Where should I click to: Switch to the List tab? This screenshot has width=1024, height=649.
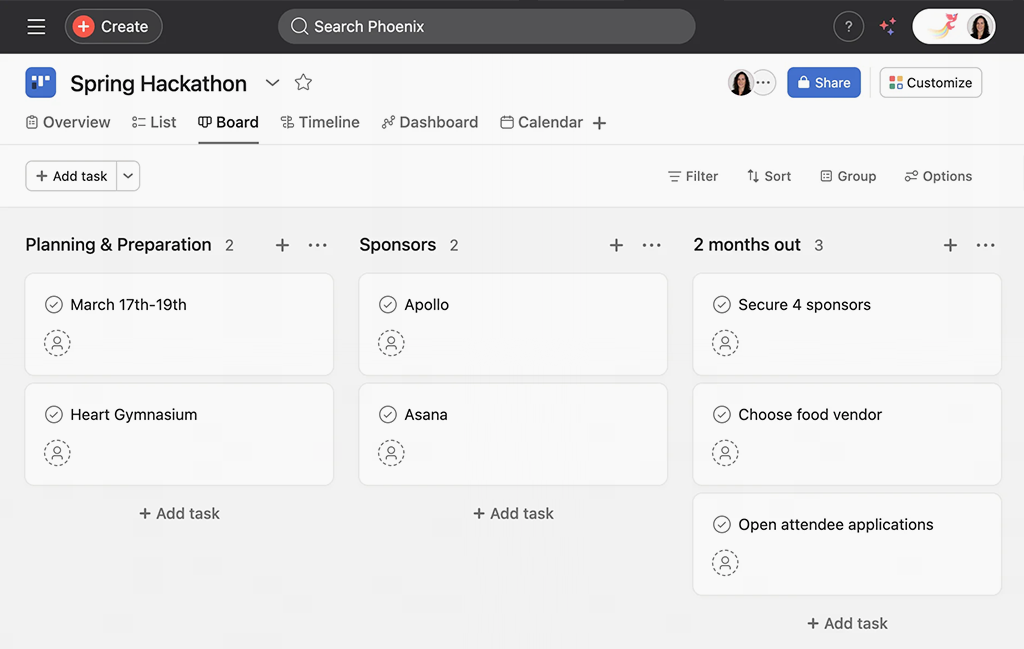pos(154,122)
